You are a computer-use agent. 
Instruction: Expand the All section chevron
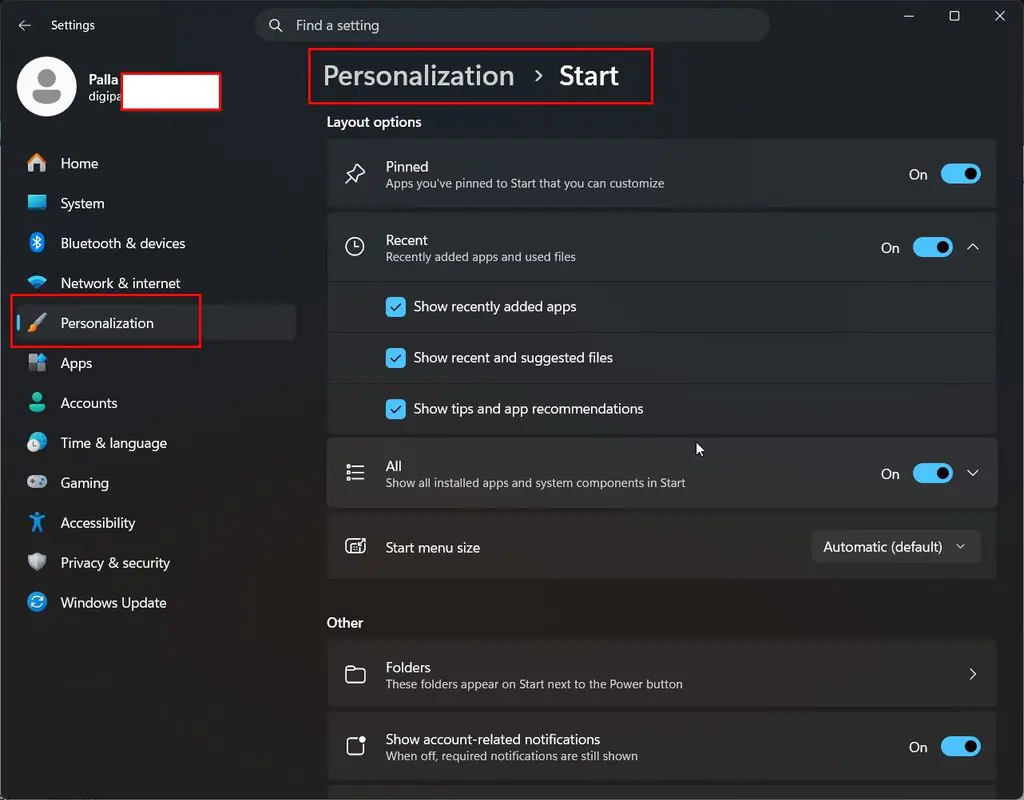pos(972,473)
